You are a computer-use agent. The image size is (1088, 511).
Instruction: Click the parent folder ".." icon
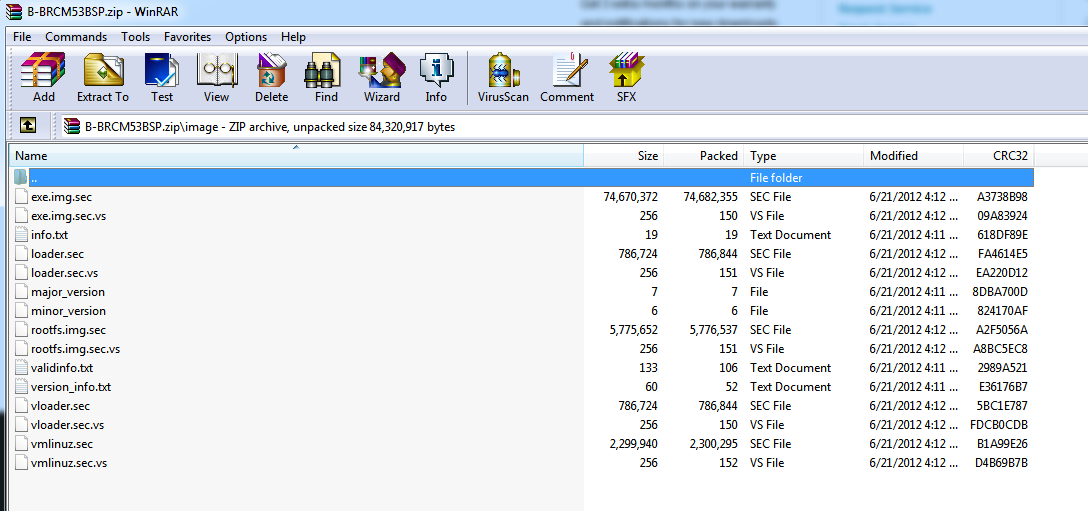[x=21, y=178]
